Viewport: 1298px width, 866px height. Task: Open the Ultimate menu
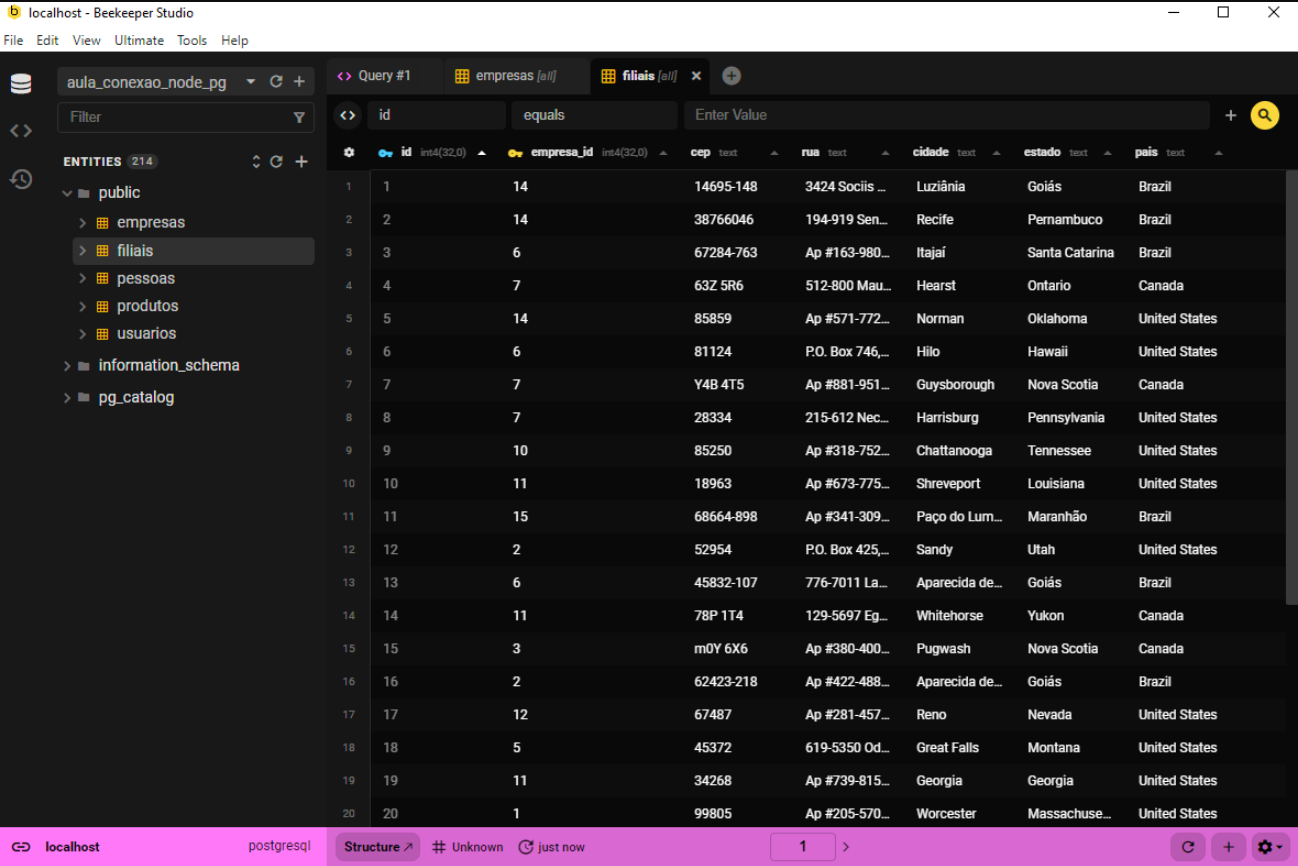pyautogui.click(x=139, y=41)
